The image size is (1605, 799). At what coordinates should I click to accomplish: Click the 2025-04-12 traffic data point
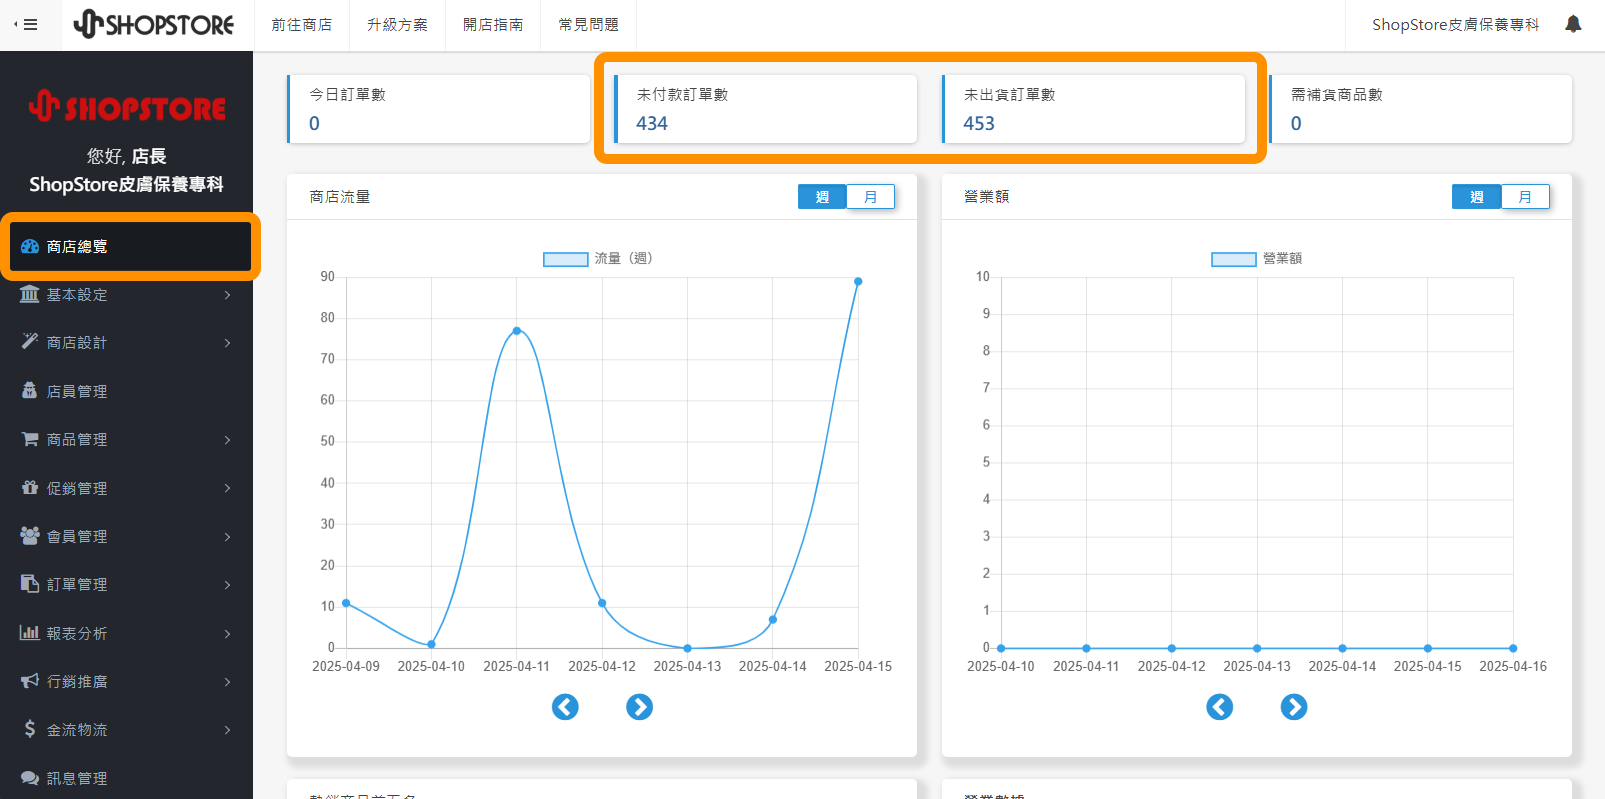coord(602,603)
